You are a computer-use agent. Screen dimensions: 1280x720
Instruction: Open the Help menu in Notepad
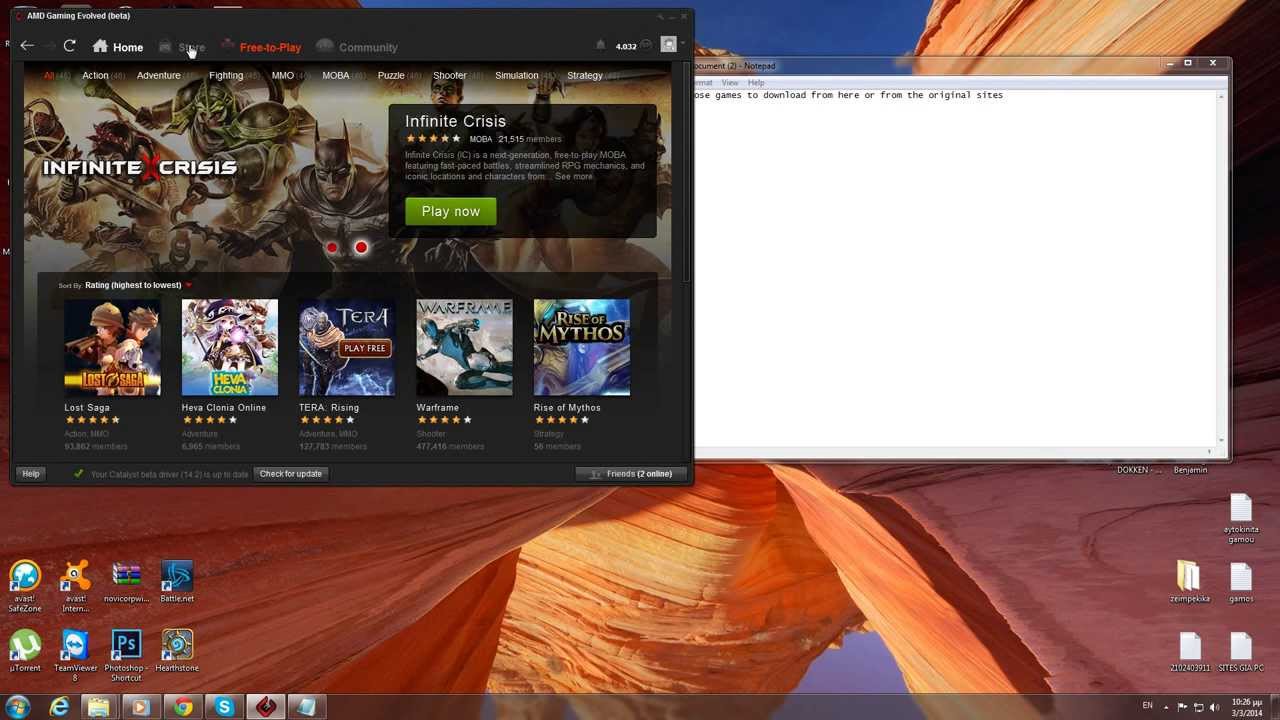tap(756, 82)
